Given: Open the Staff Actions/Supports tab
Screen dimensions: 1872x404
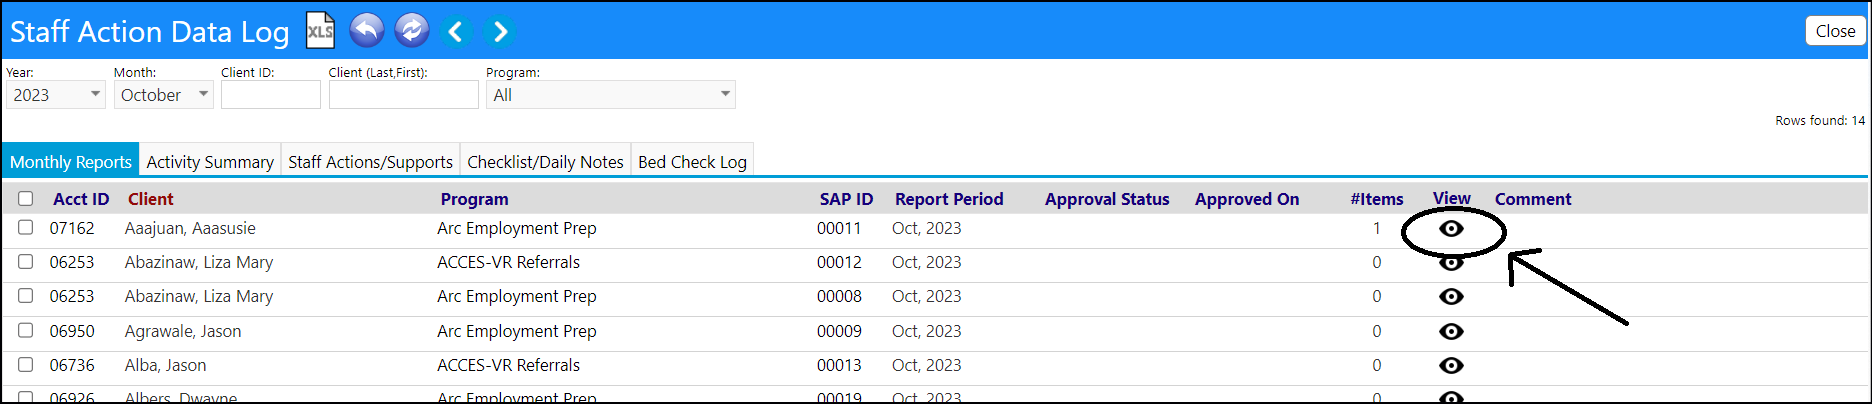Looking at the screenshot, I should coord(371,162).
